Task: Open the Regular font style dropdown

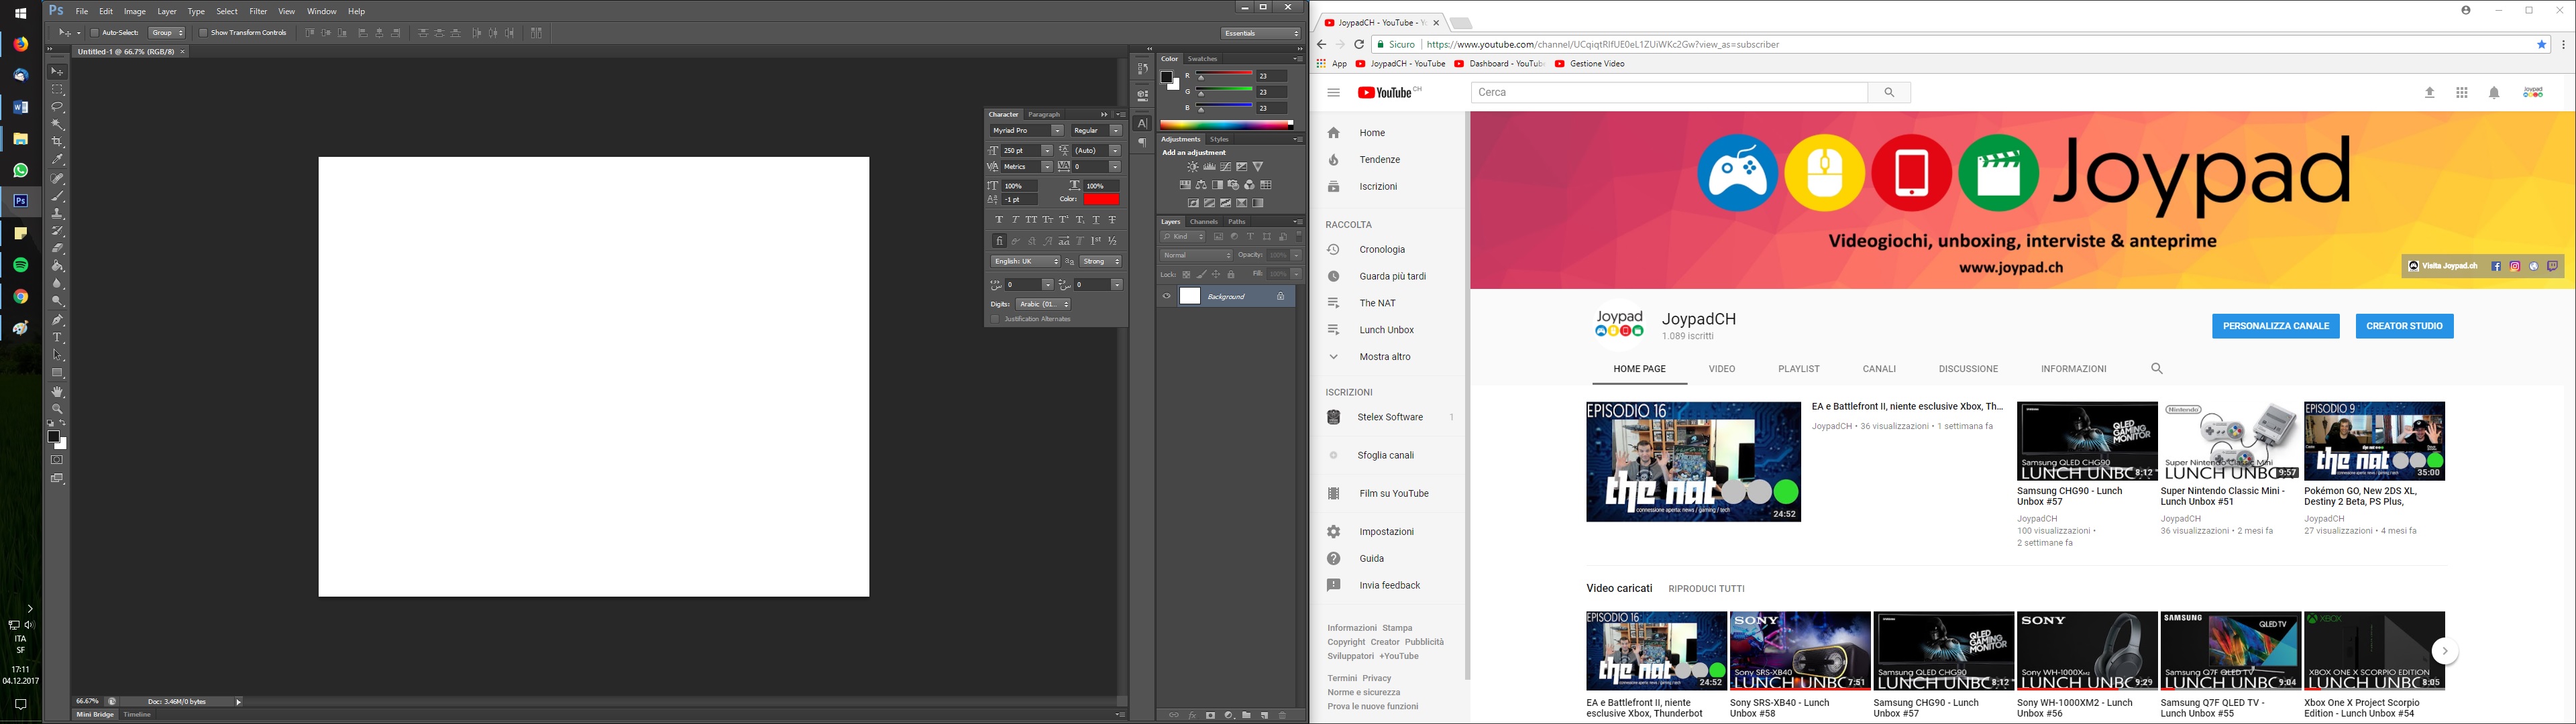Action: coord(1115,131)
